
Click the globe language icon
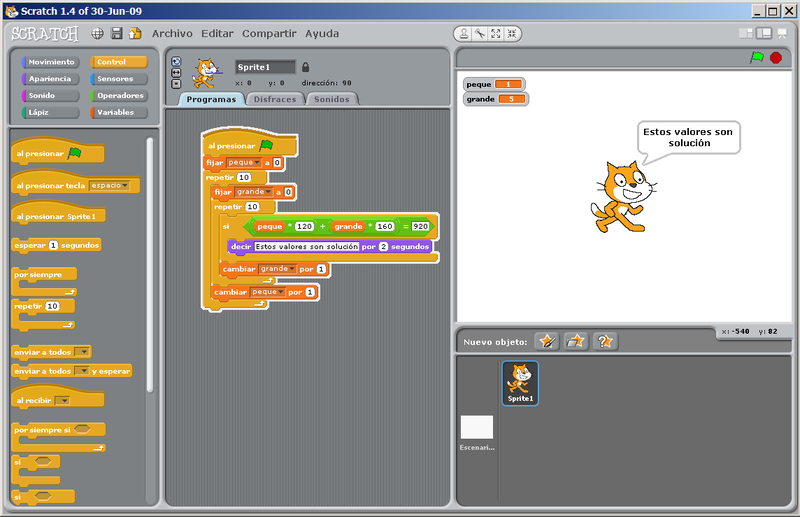(x=98, y=33)
